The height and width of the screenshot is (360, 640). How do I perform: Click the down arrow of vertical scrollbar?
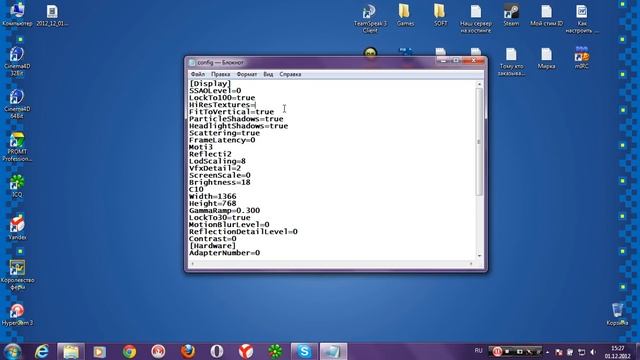(x=479, y=256)
